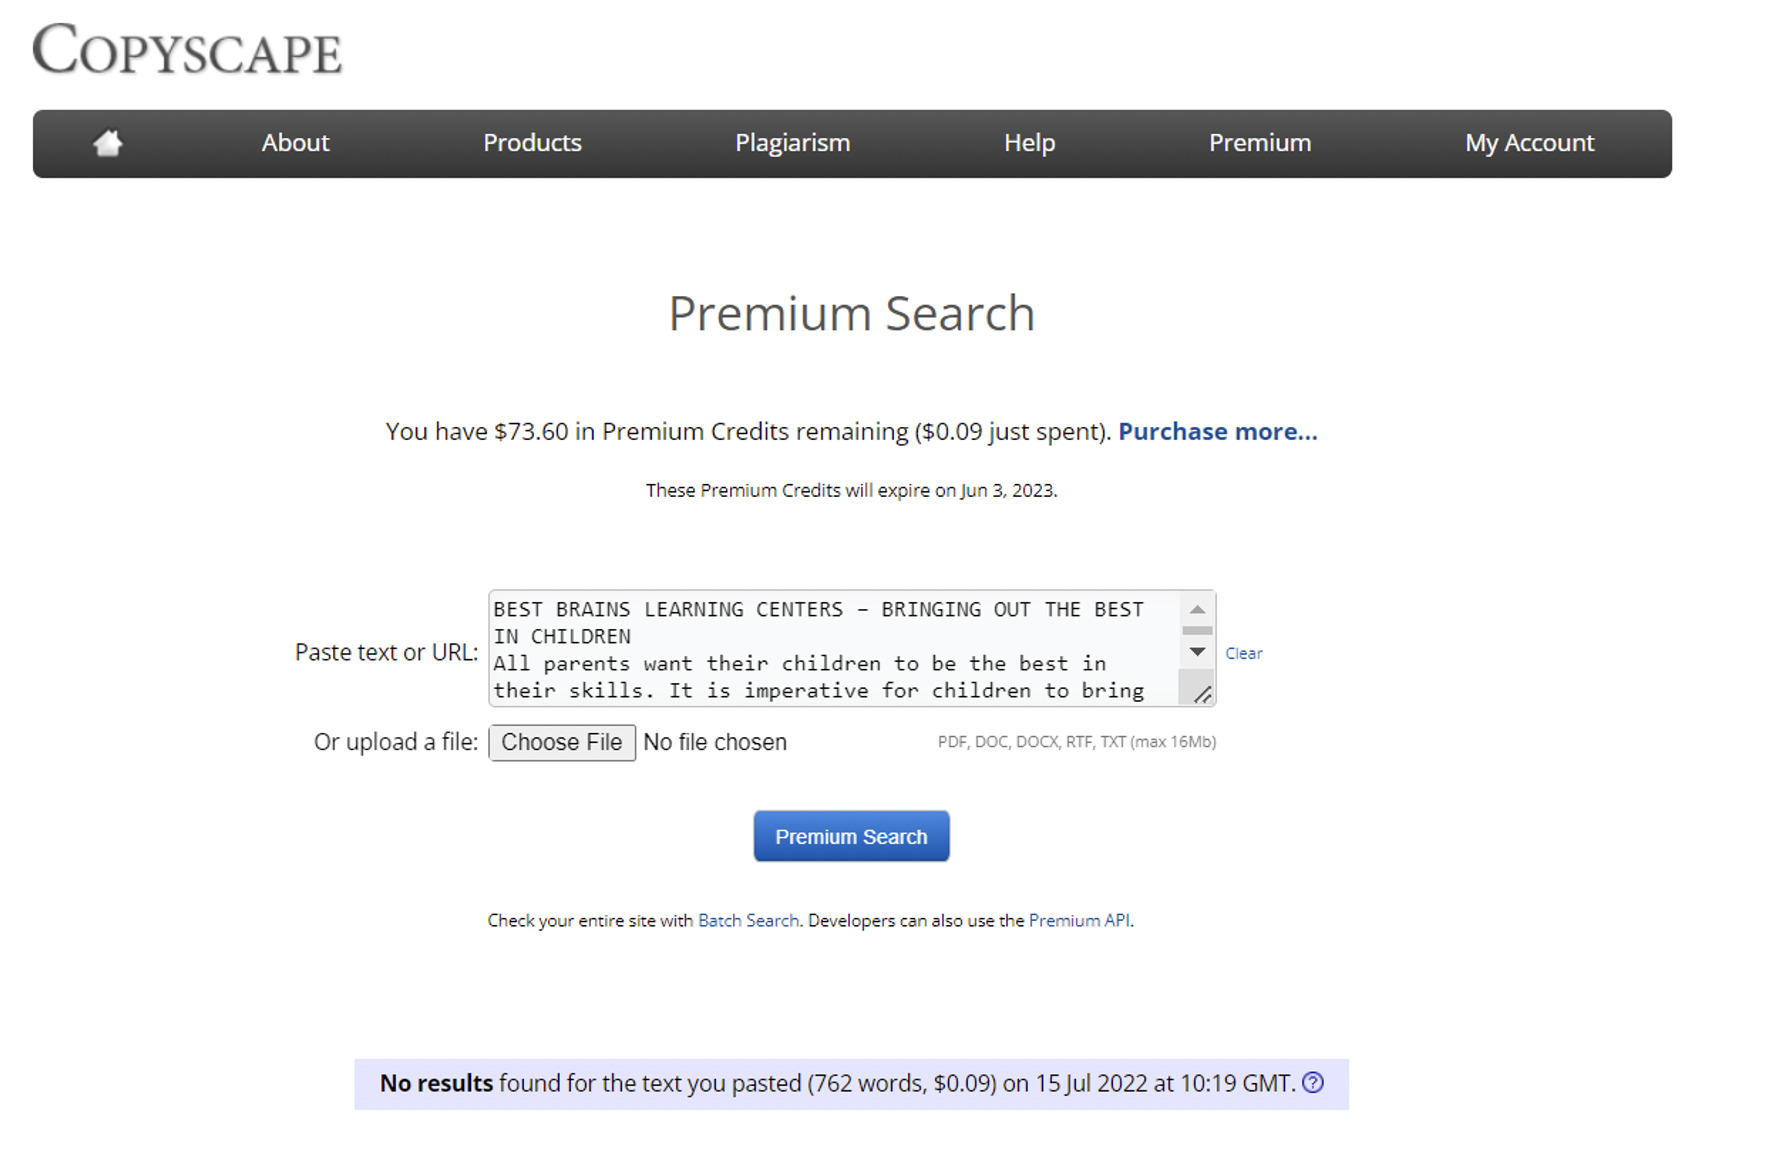Click the text box scroll down arrow
Image resolution: width=1792 pixels, height=1164 pixels.
pyautogui.click(x=1197, y=652)
